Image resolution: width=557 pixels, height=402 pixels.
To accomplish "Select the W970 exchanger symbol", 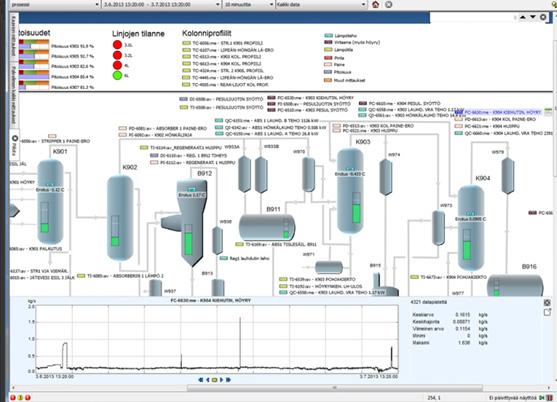I will 309,174.
